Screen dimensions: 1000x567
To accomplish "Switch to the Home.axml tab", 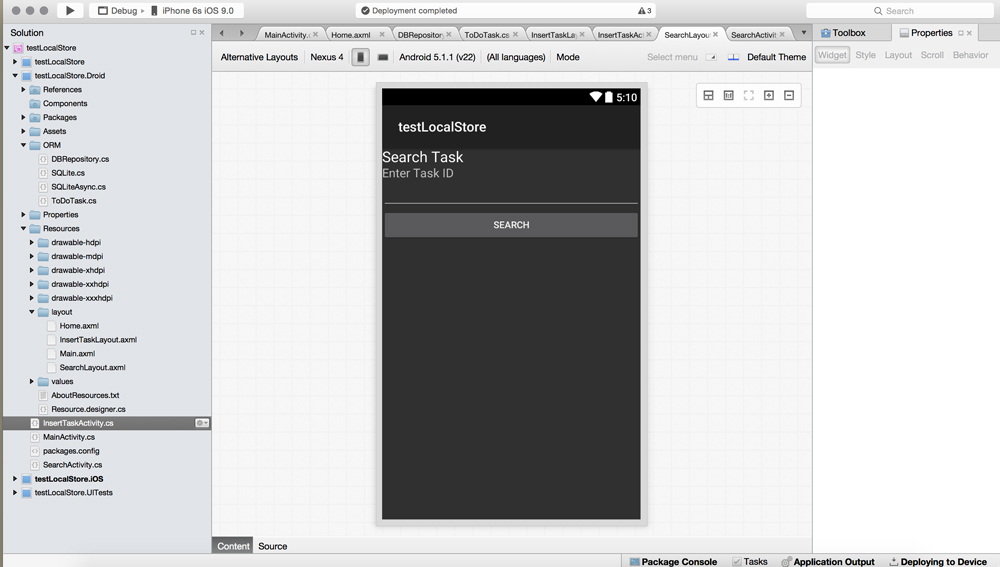I will [x=351, y=35].
